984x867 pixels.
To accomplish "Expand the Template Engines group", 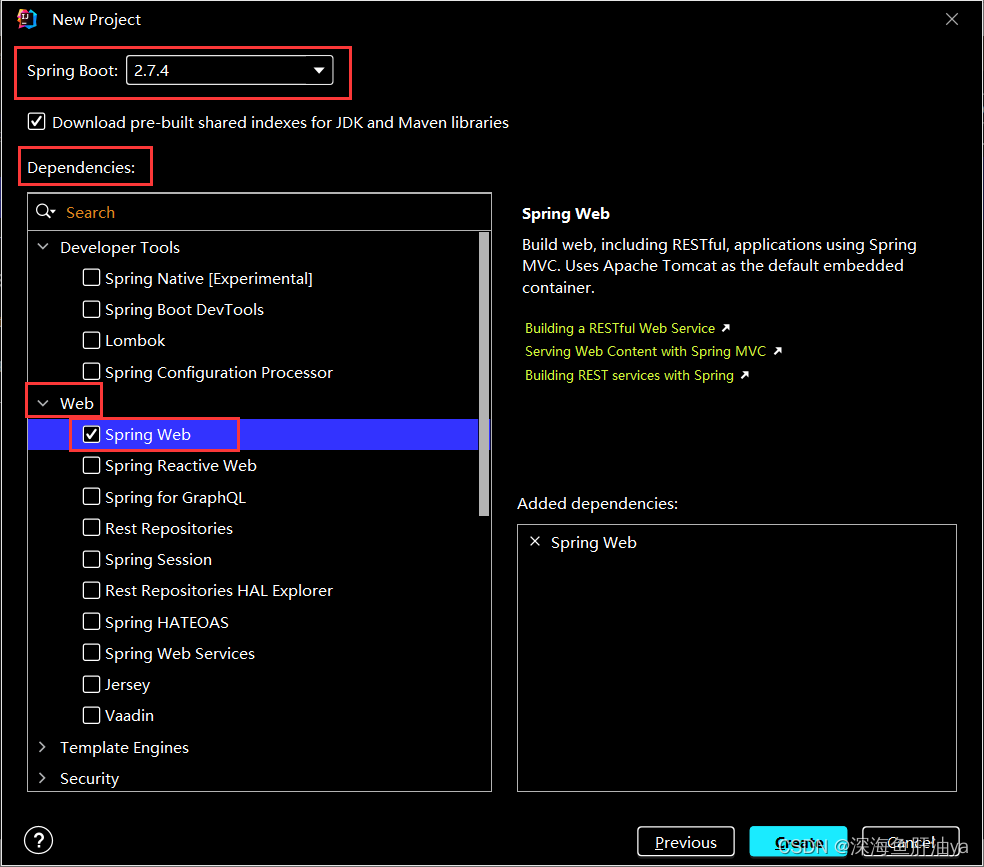I will pyautogui.click(x=43, y=747).
